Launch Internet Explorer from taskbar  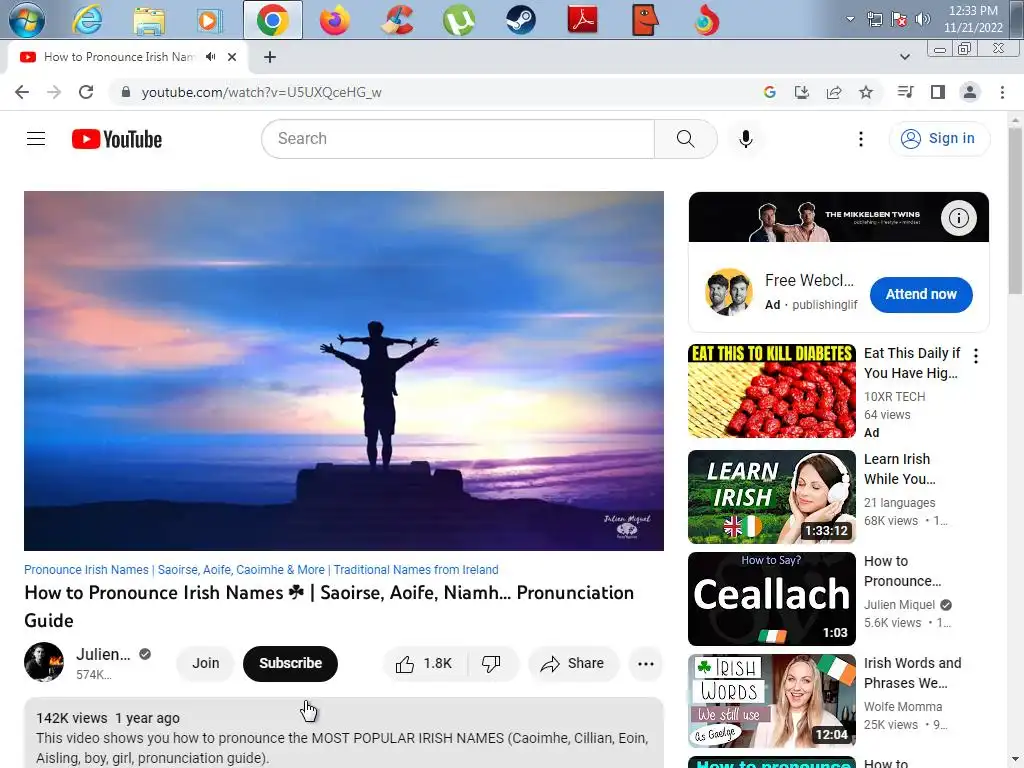[87, 20]
